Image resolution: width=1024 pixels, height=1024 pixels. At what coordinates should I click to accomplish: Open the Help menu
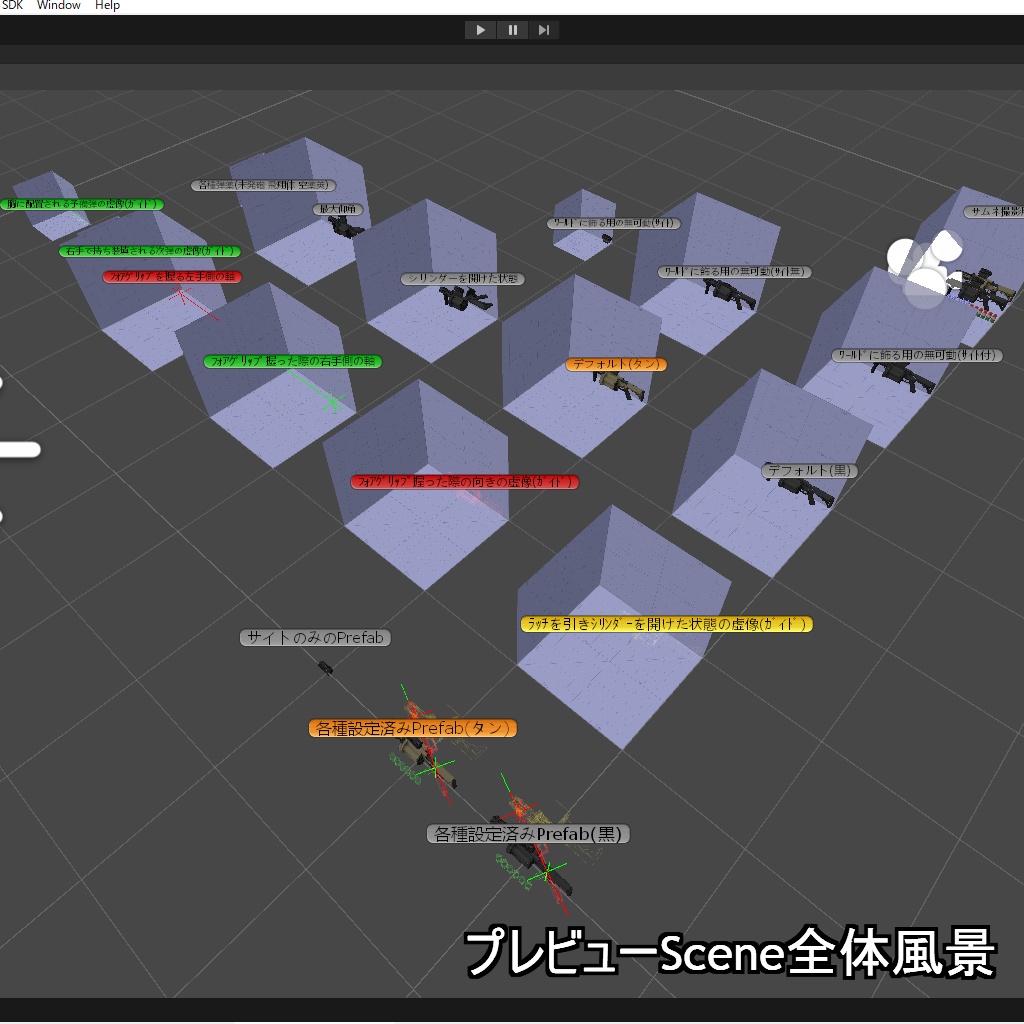[106, 5]
